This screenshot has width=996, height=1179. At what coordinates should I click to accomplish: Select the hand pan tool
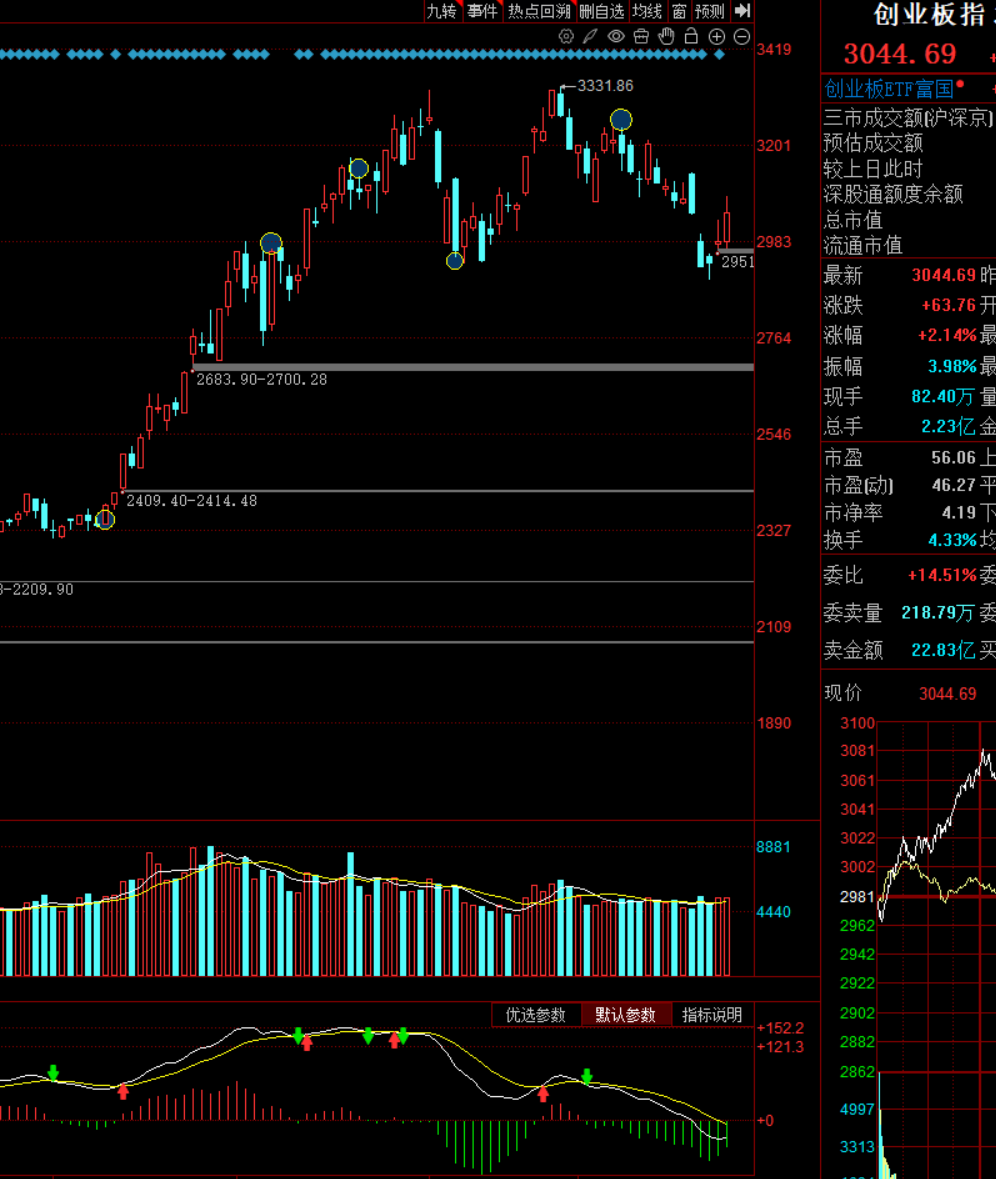667,37
